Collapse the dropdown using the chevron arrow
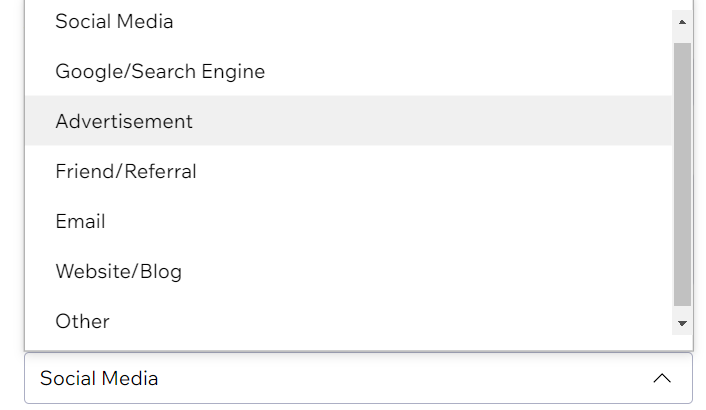 [661, 379]
